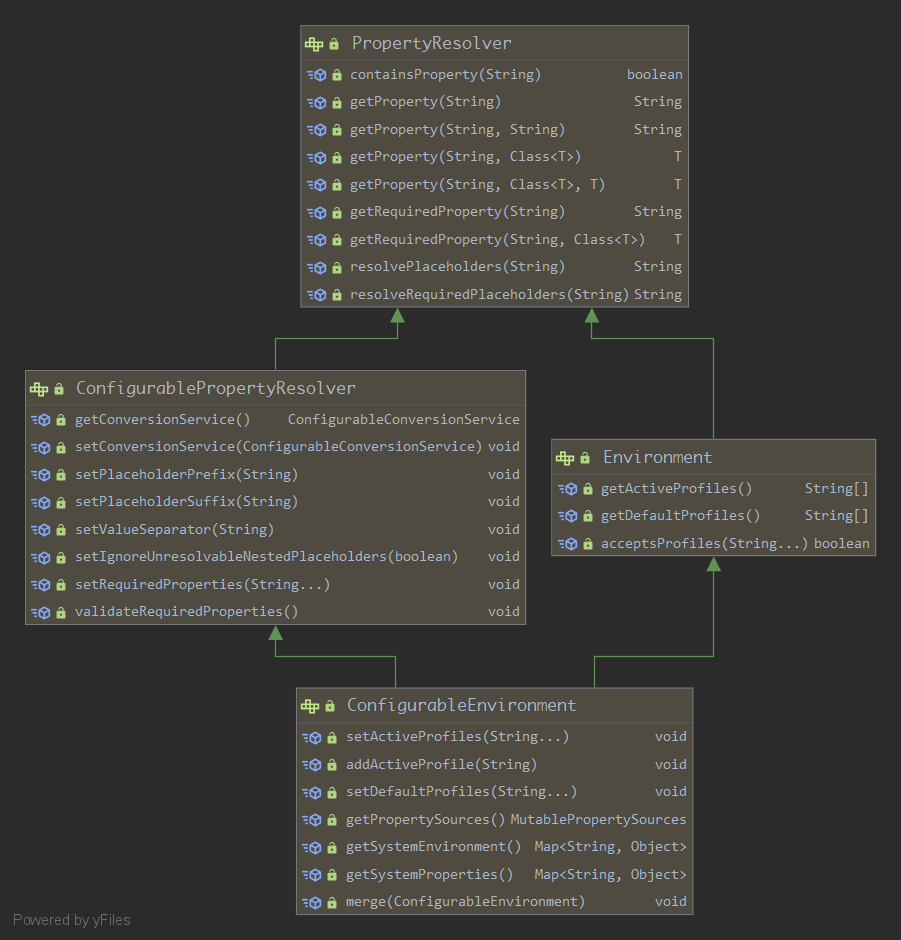Click the lock icon beside getProperty(String)

point(337,103)
